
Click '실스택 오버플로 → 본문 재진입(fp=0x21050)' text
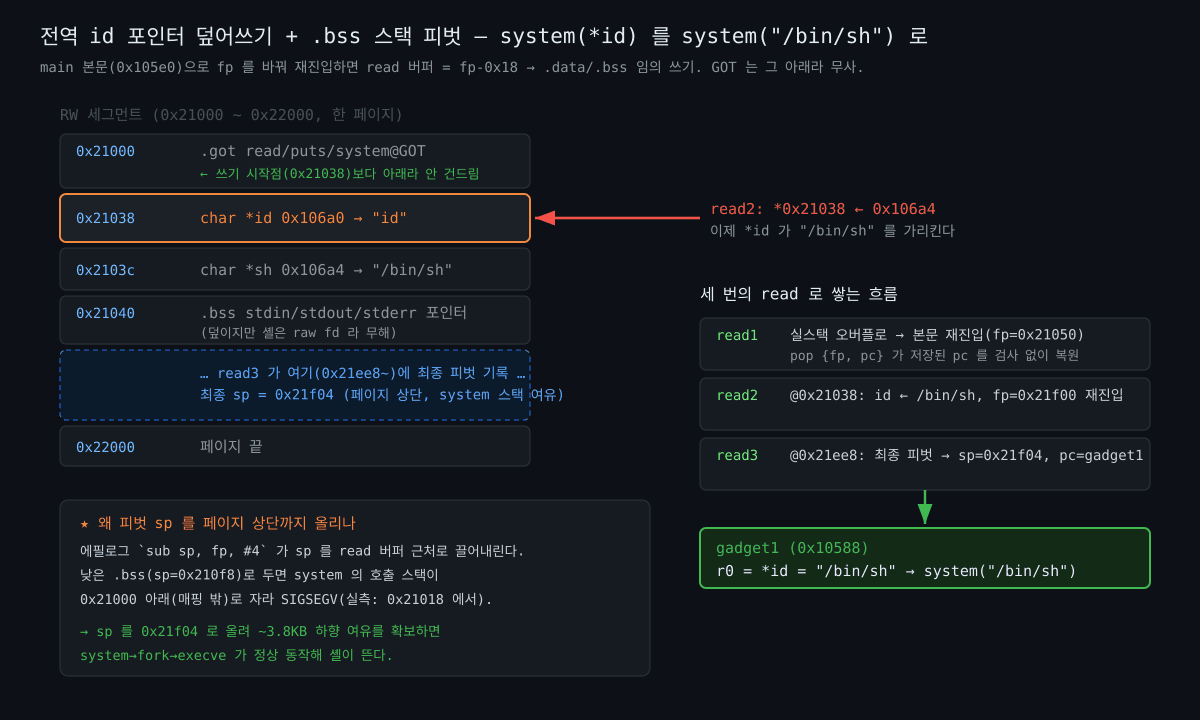point(937,335)
